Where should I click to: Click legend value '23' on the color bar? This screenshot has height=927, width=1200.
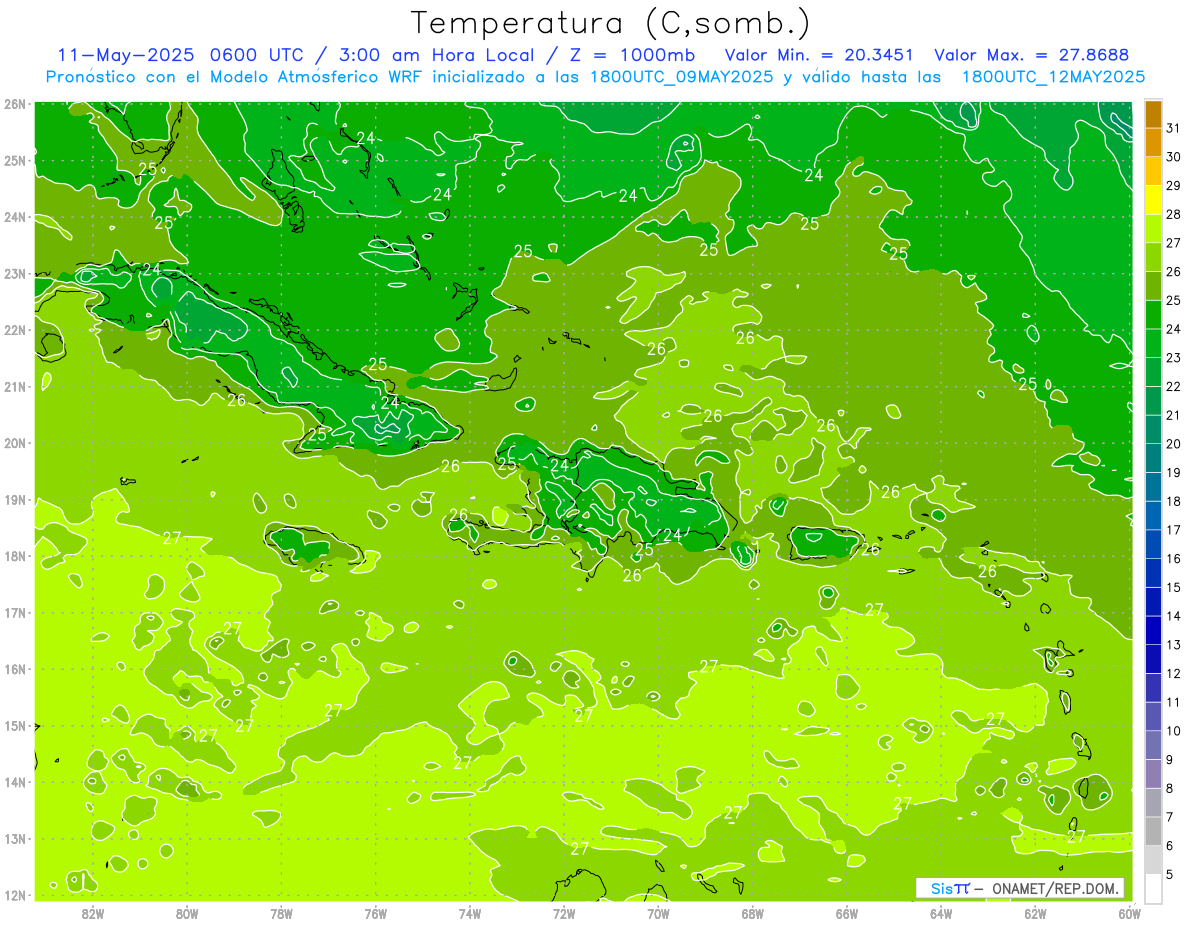click(1173, 358)
